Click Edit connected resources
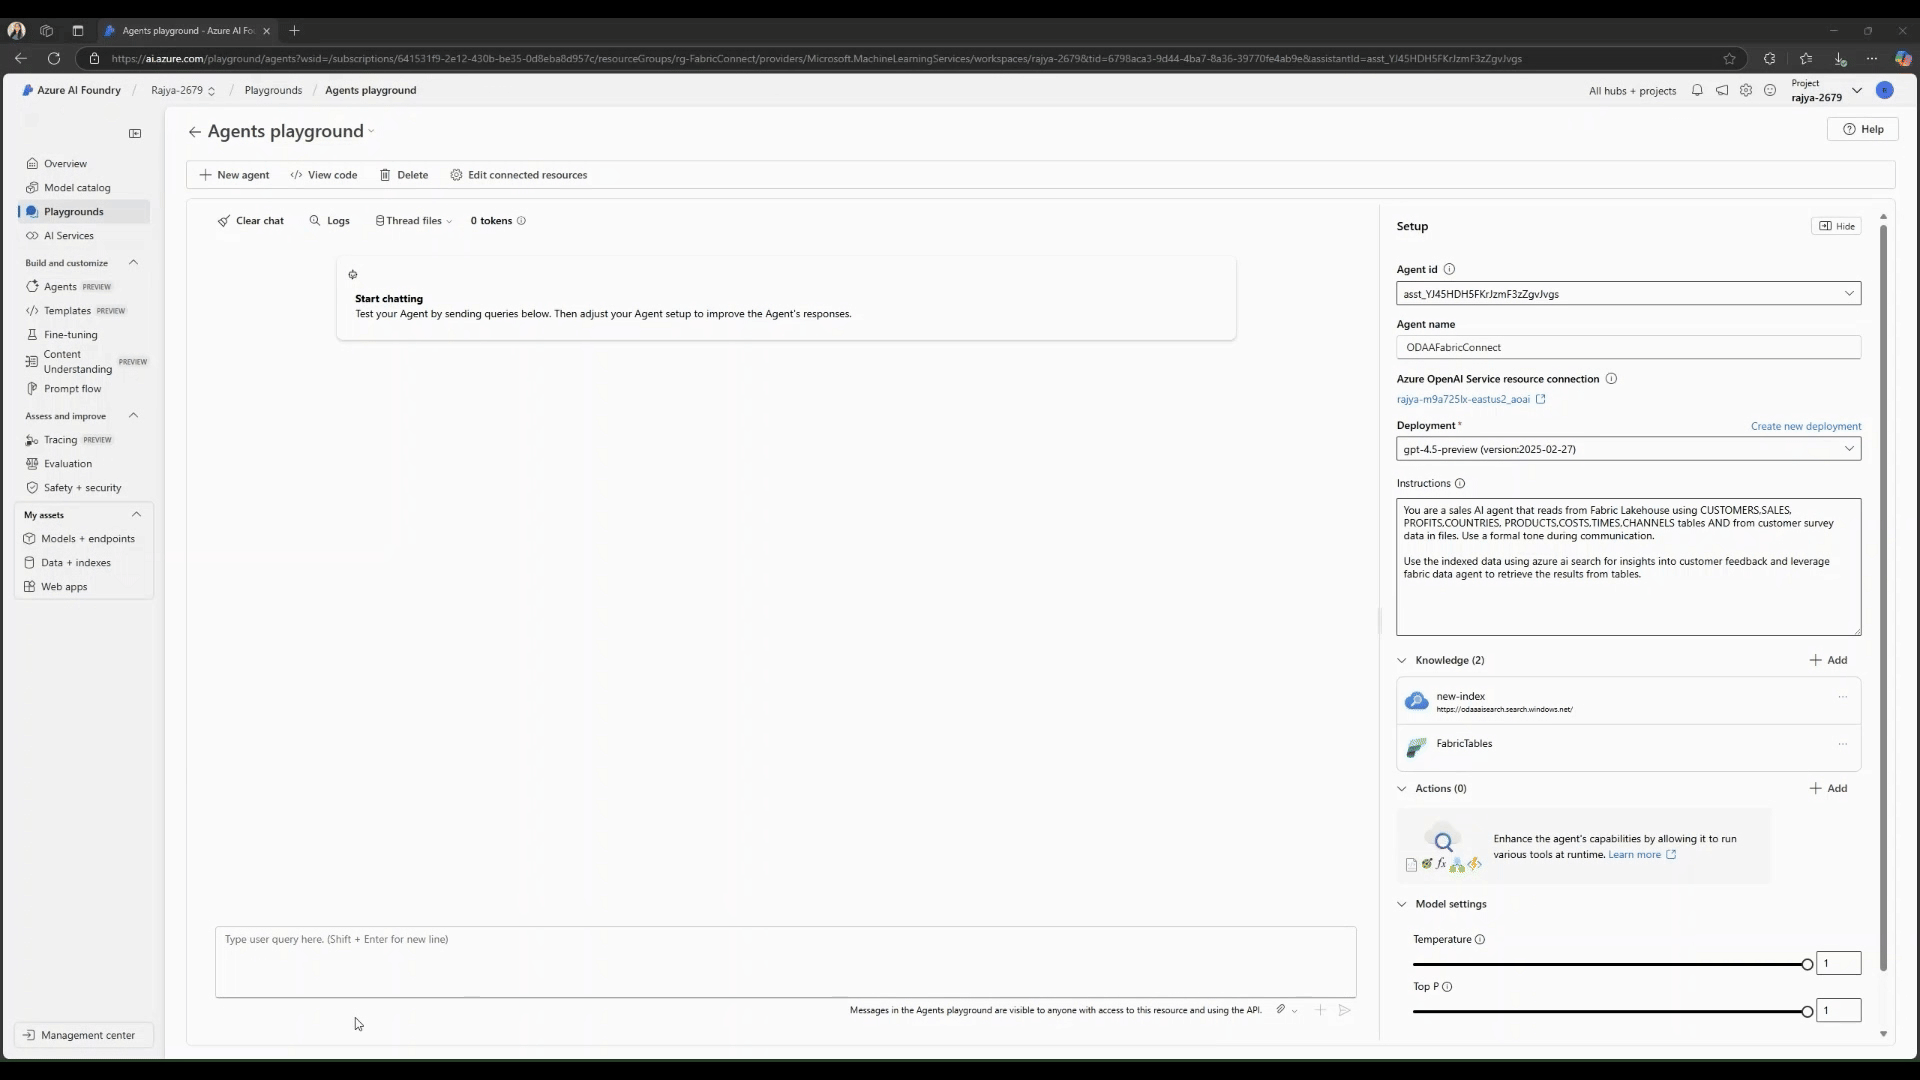This screenshot has height=1080, width=1920. [519, 175]
